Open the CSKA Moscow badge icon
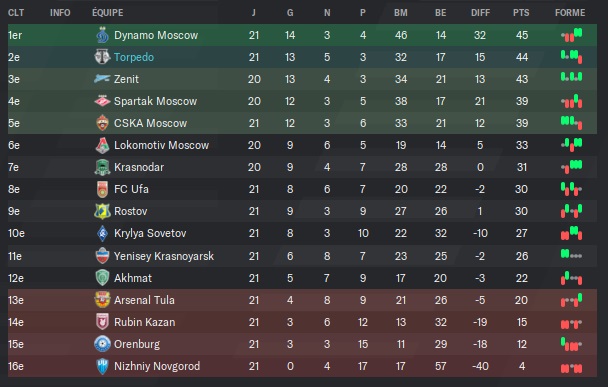 point(102,123)
